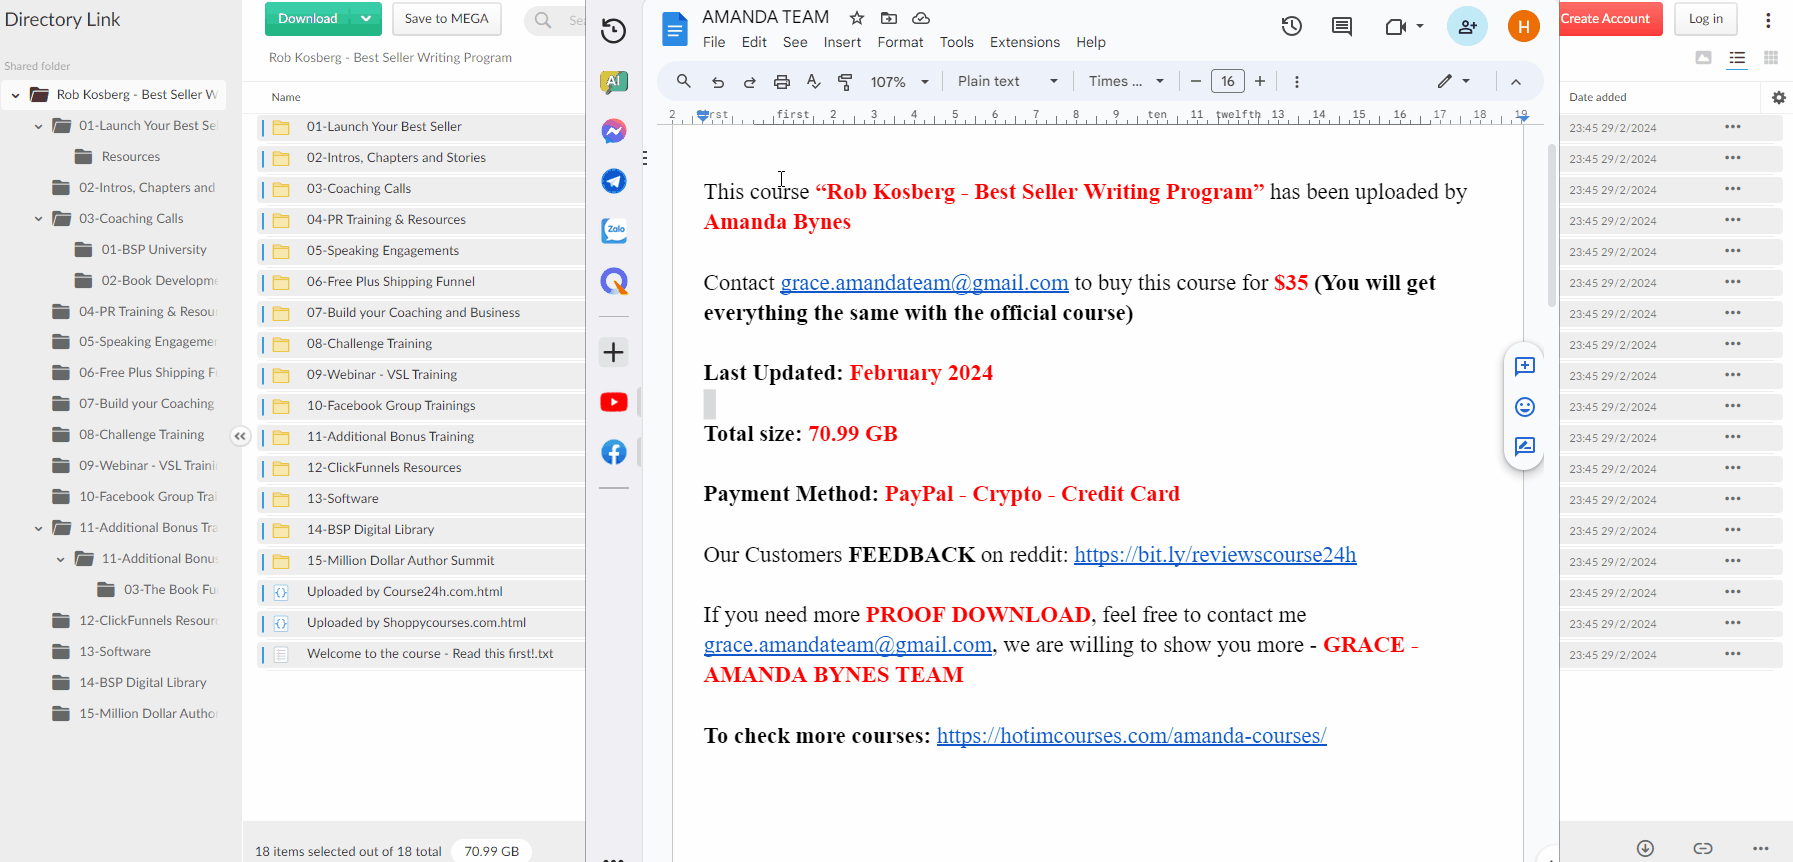The image size is (1793, 862).
Task: Open version history clock icon in Docs
Action: (1292, 27)
